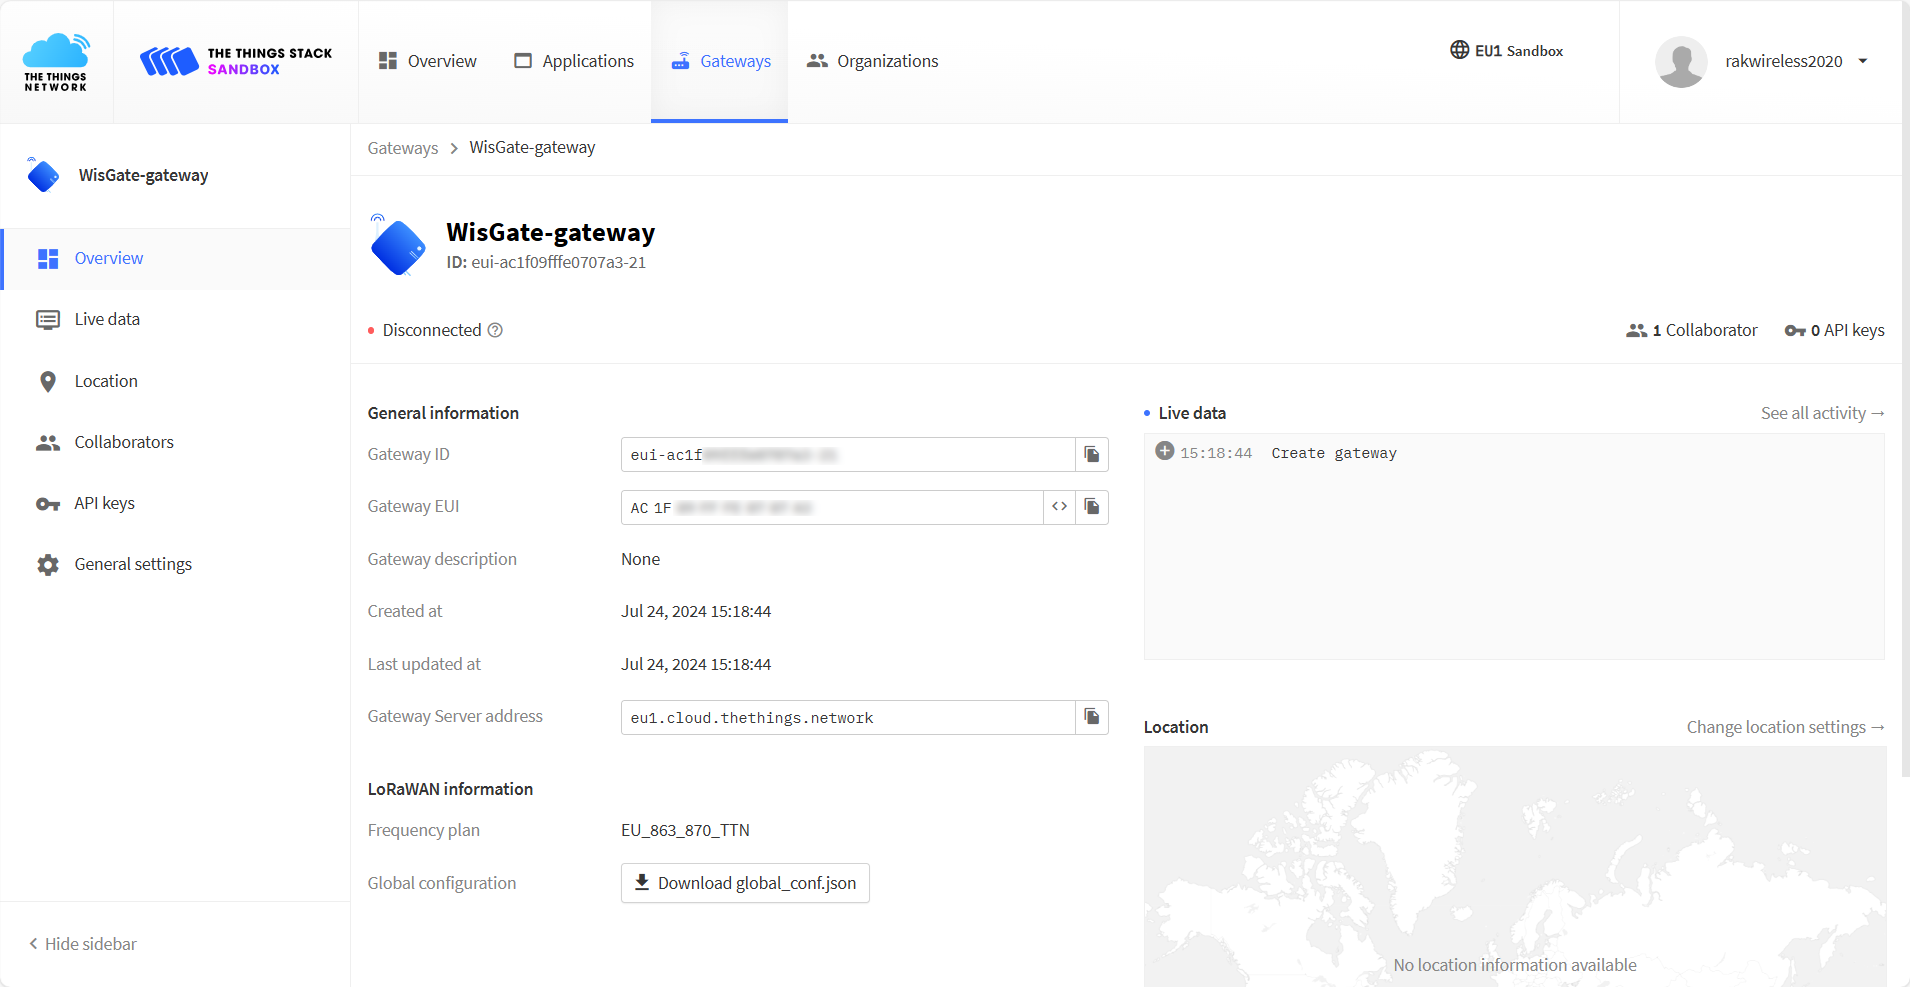The height and width of the screenshot is (987, 1910).
Task: Select the Gateways tab
Action: pyautogui.click(x=720, y=61)
